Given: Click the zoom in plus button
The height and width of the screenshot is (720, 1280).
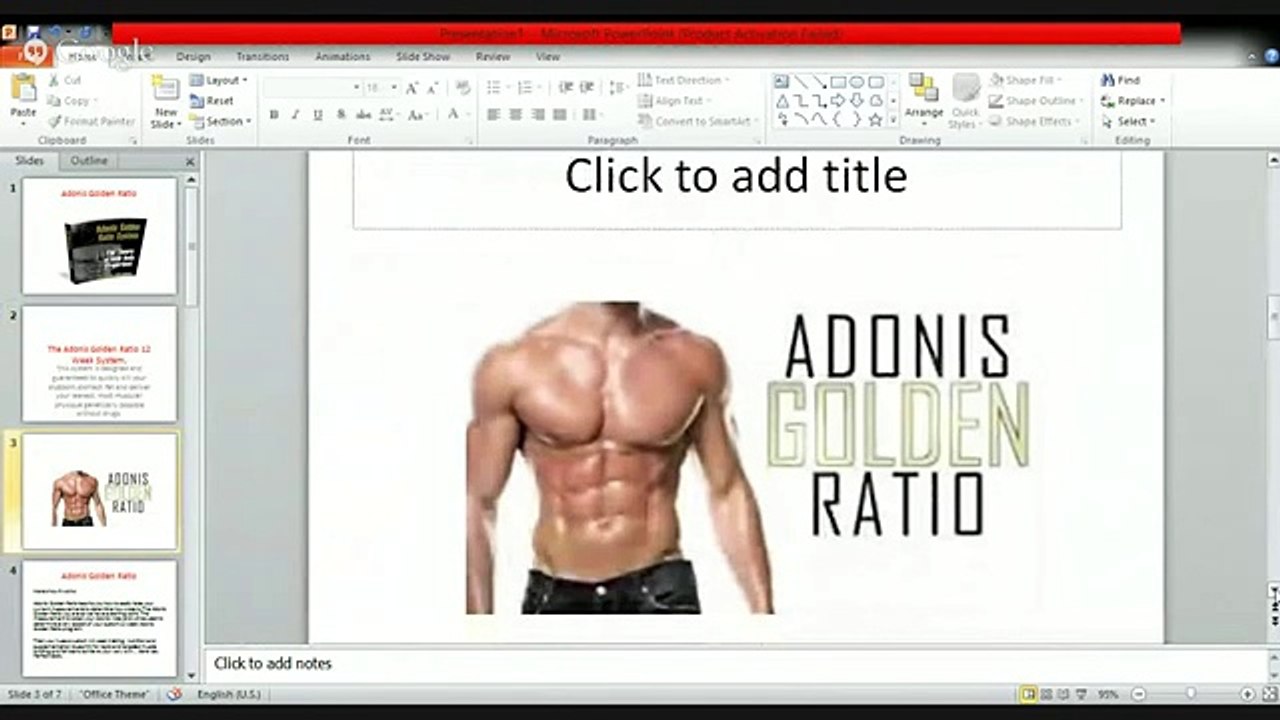Looking at the screenshot, I should 1247,694.
